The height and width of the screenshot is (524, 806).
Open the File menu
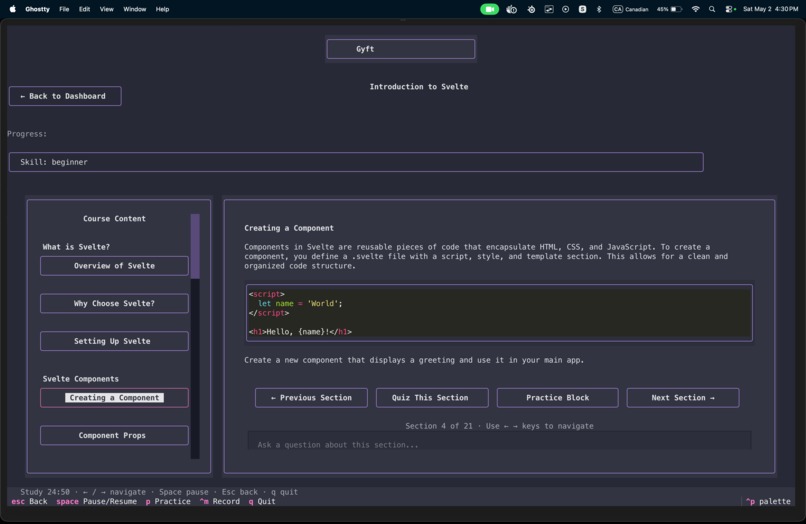(64, 9)
